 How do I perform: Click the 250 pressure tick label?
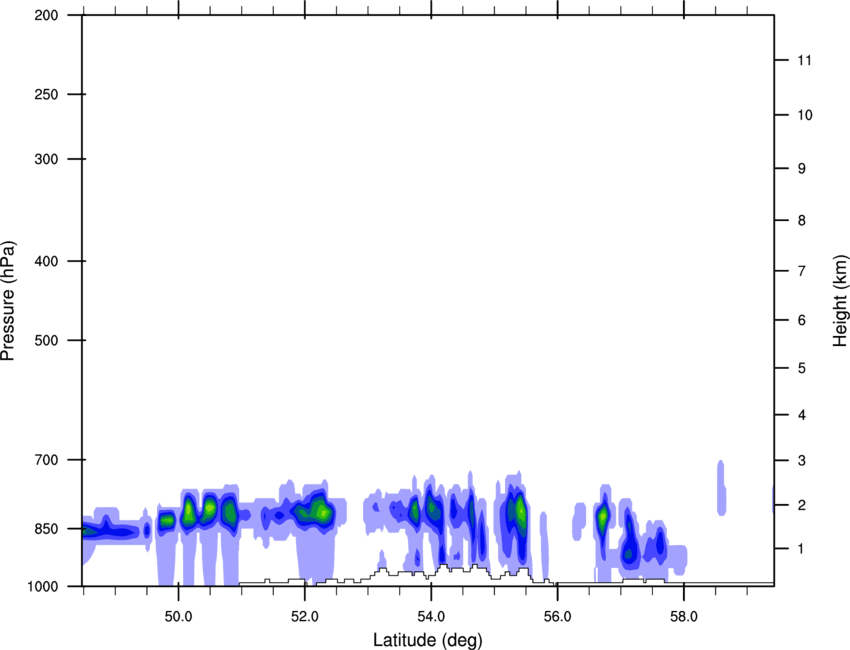(46, 94)
